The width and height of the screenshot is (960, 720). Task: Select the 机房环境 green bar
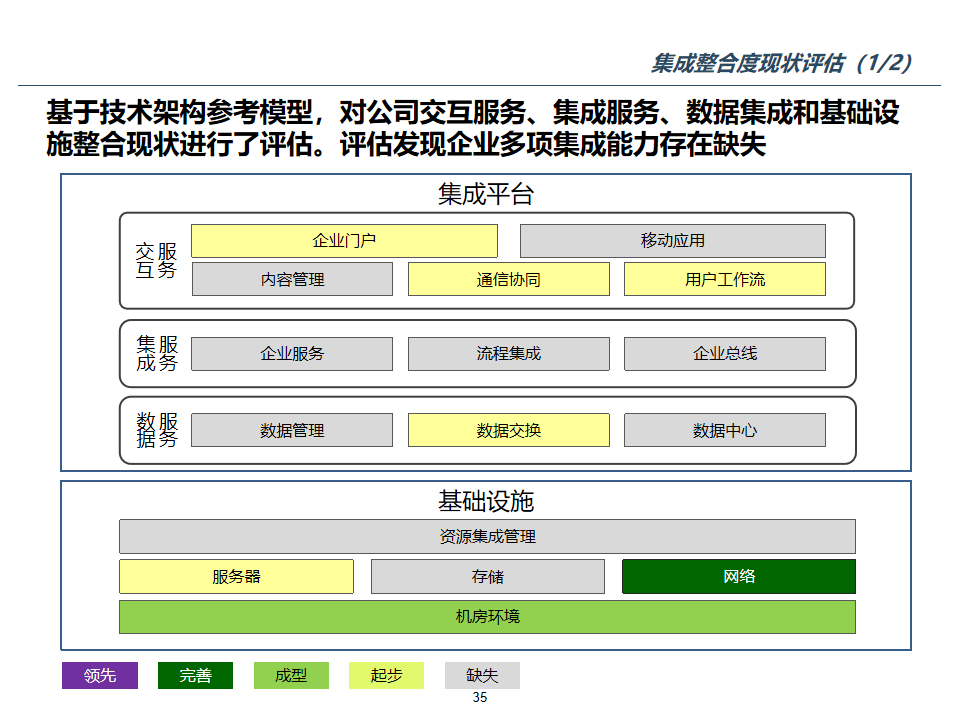[487, 617]
